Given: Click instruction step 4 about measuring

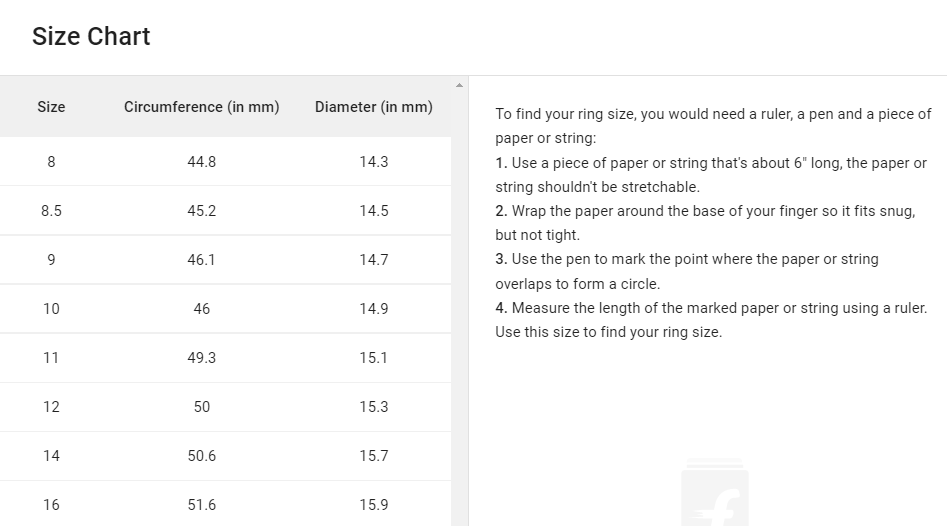Looking at the screenshot, I should point(711,320).
